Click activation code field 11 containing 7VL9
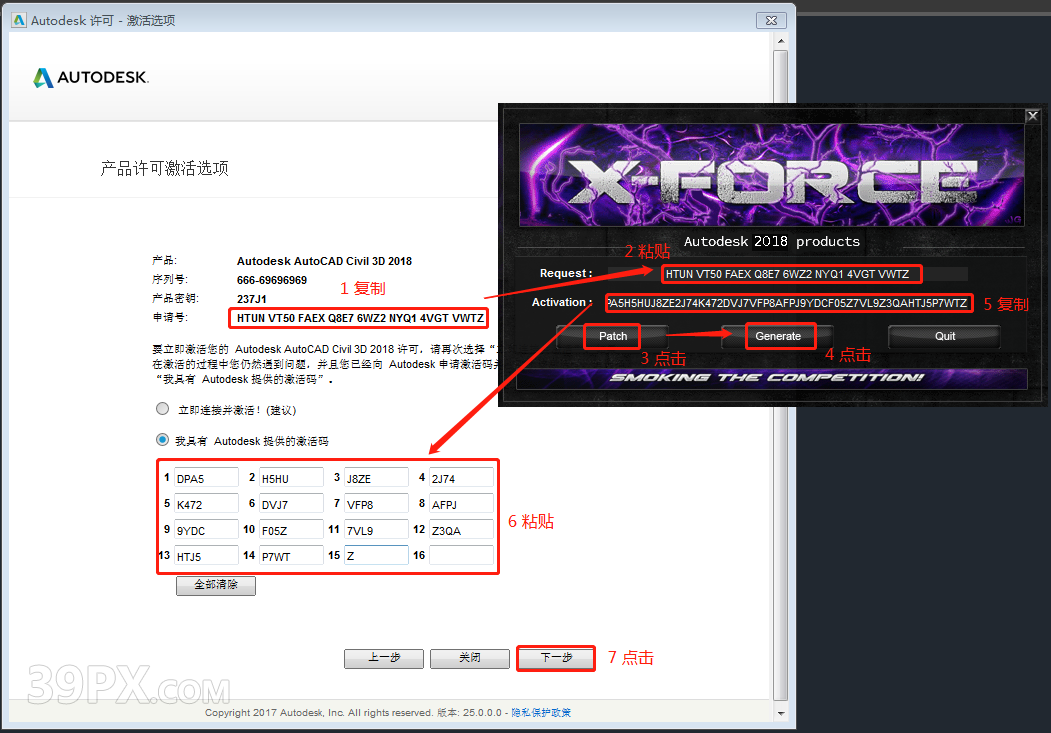The width and height of the screenshot is (1051, 733). click(376, 529)
